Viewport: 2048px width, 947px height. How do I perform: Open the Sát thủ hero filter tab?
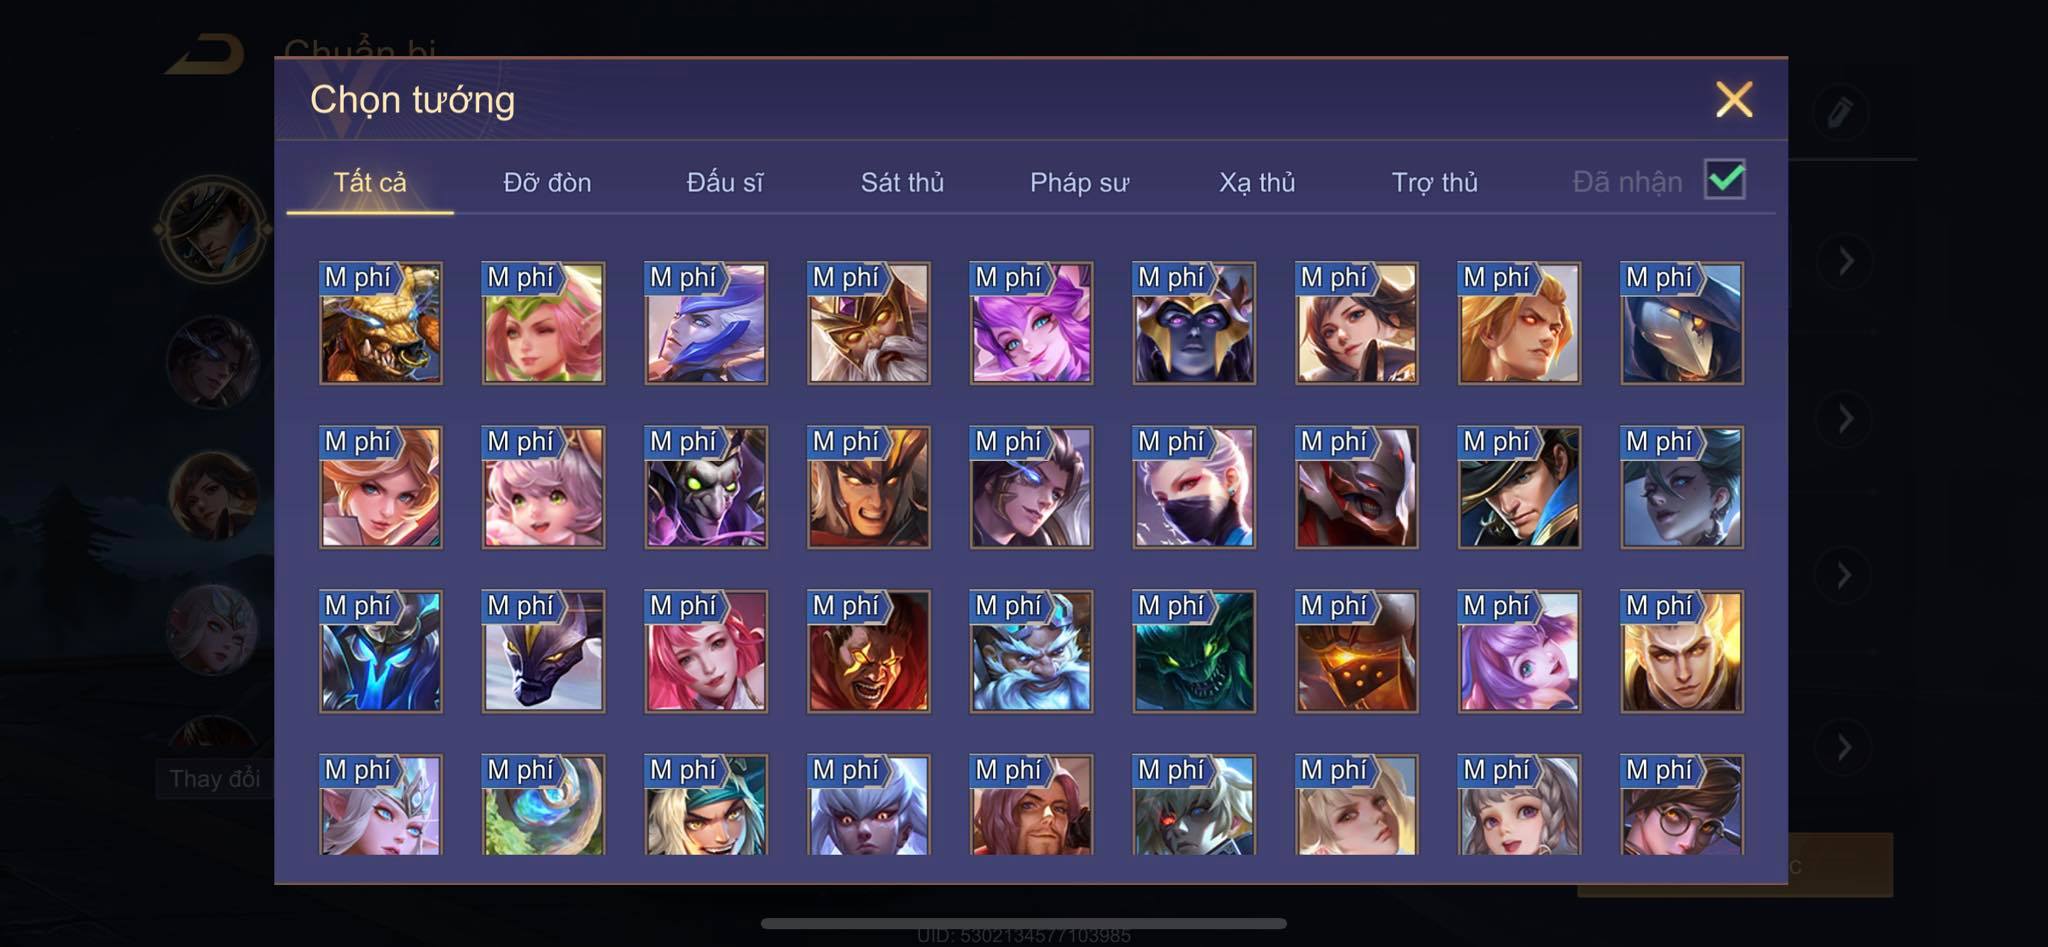(x=902, y=182)
